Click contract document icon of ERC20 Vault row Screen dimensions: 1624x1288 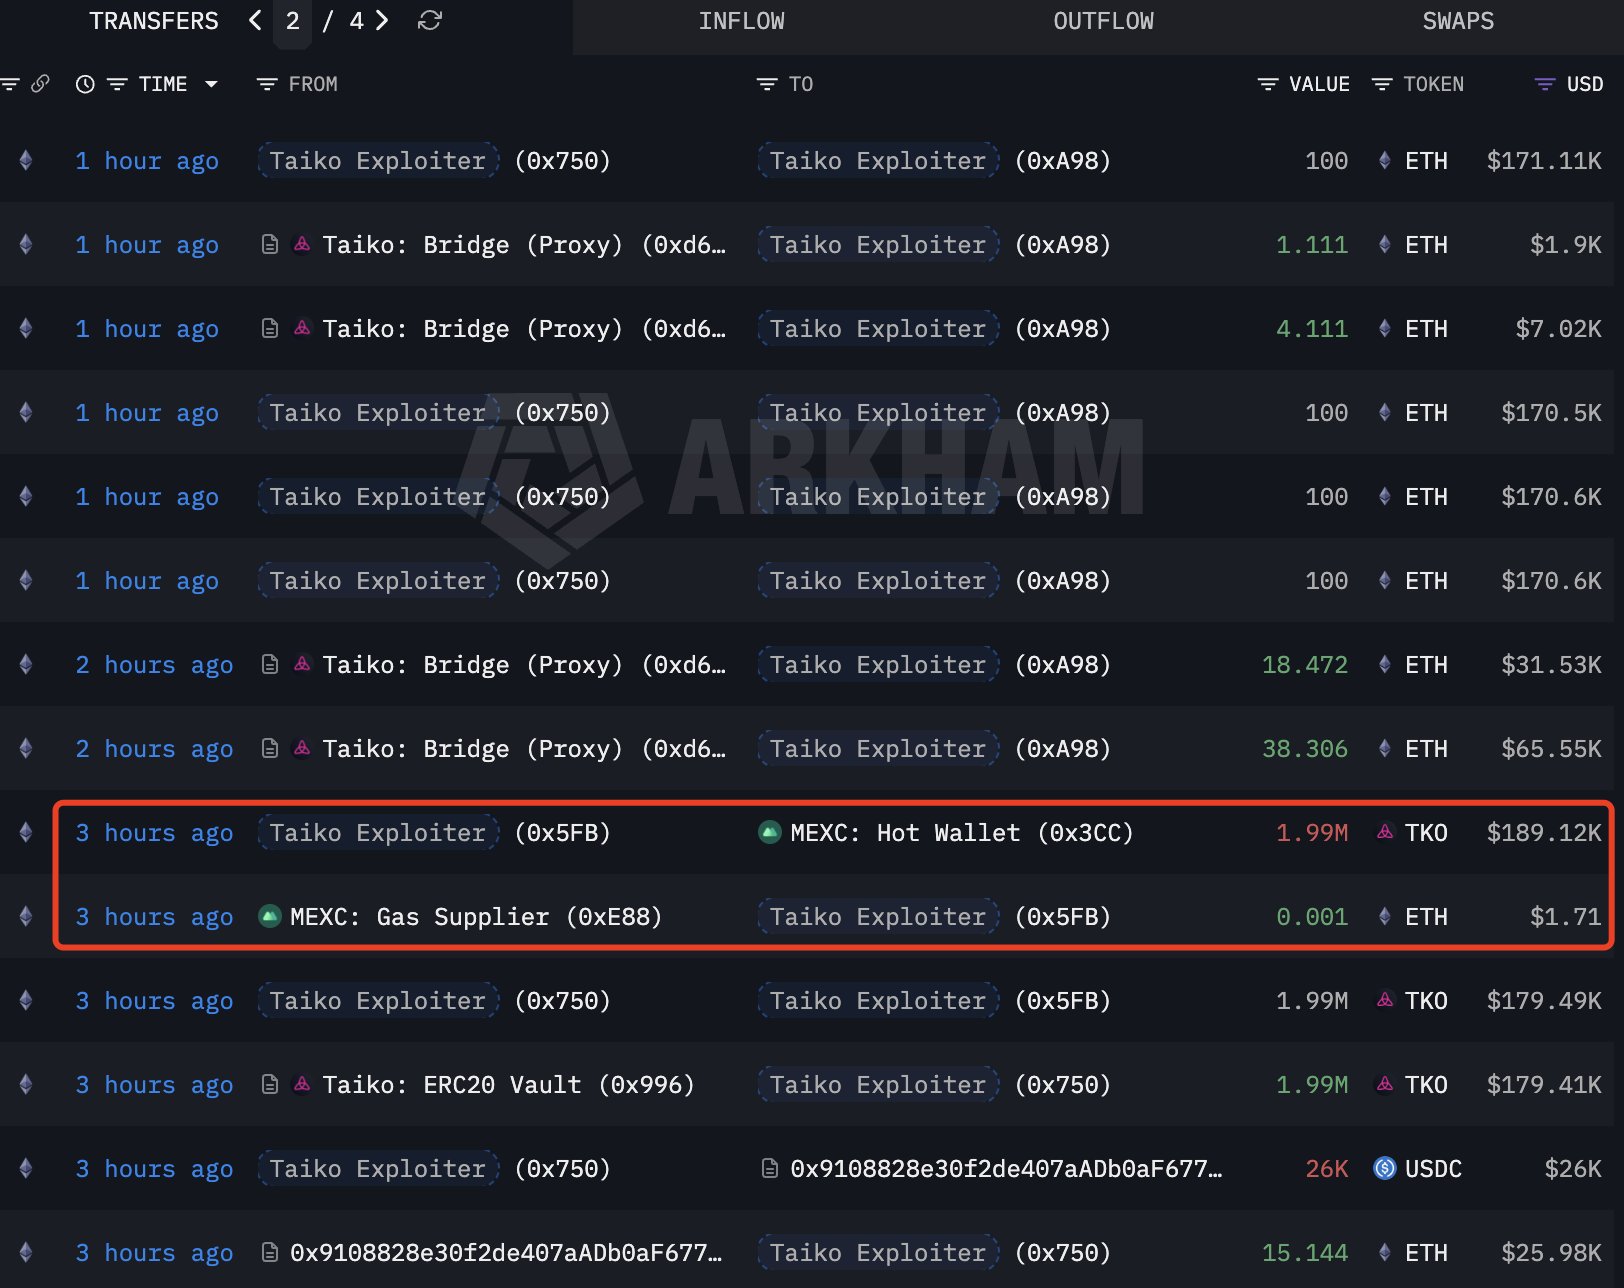point(269,1084)
